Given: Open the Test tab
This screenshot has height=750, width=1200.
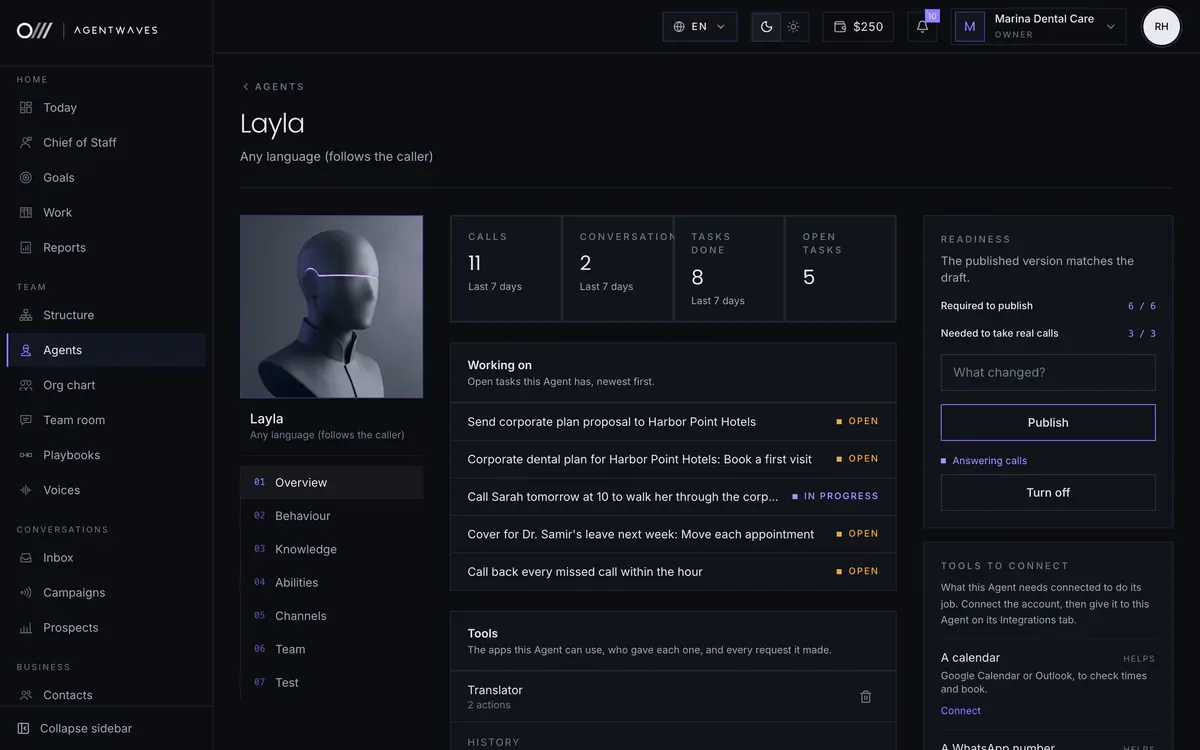Looking at the screenshot, I should pyautogui.click(x=332, y=683).
